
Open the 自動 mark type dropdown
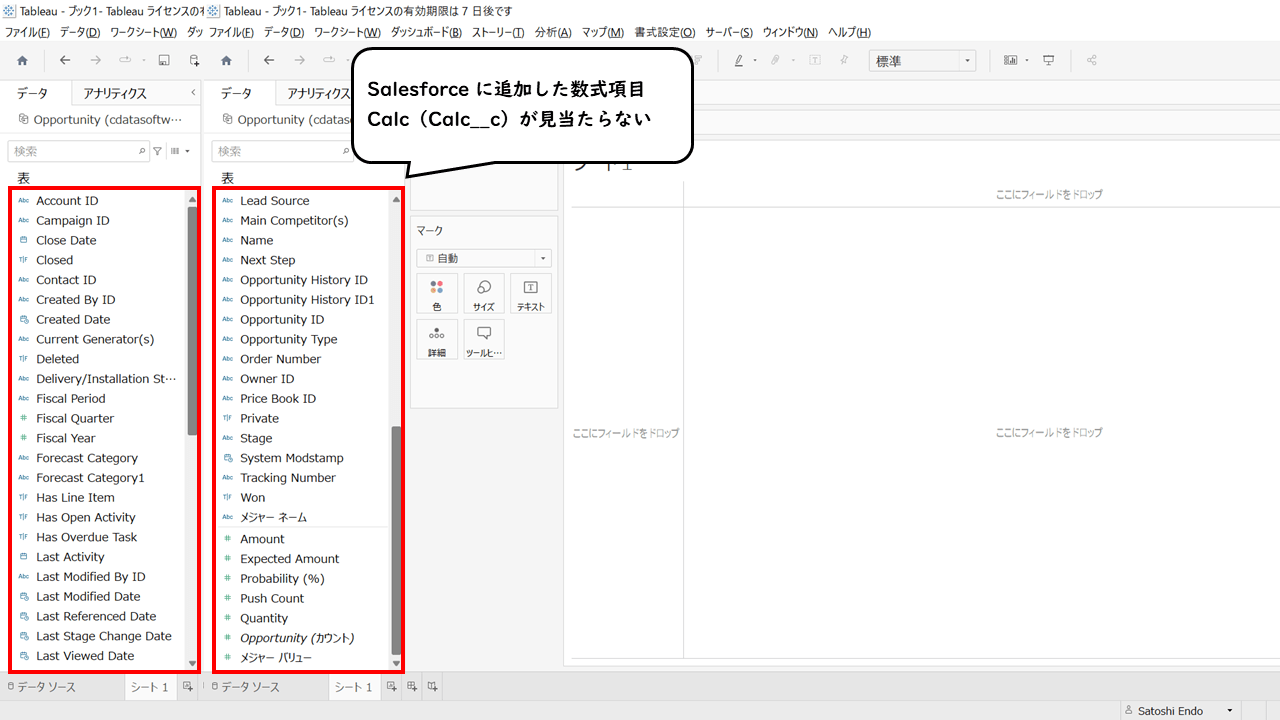click(x=484, y=258)
